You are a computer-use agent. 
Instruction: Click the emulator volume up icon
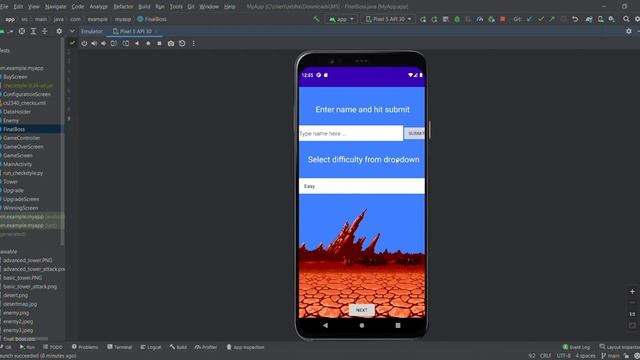(x=94, y=43)
